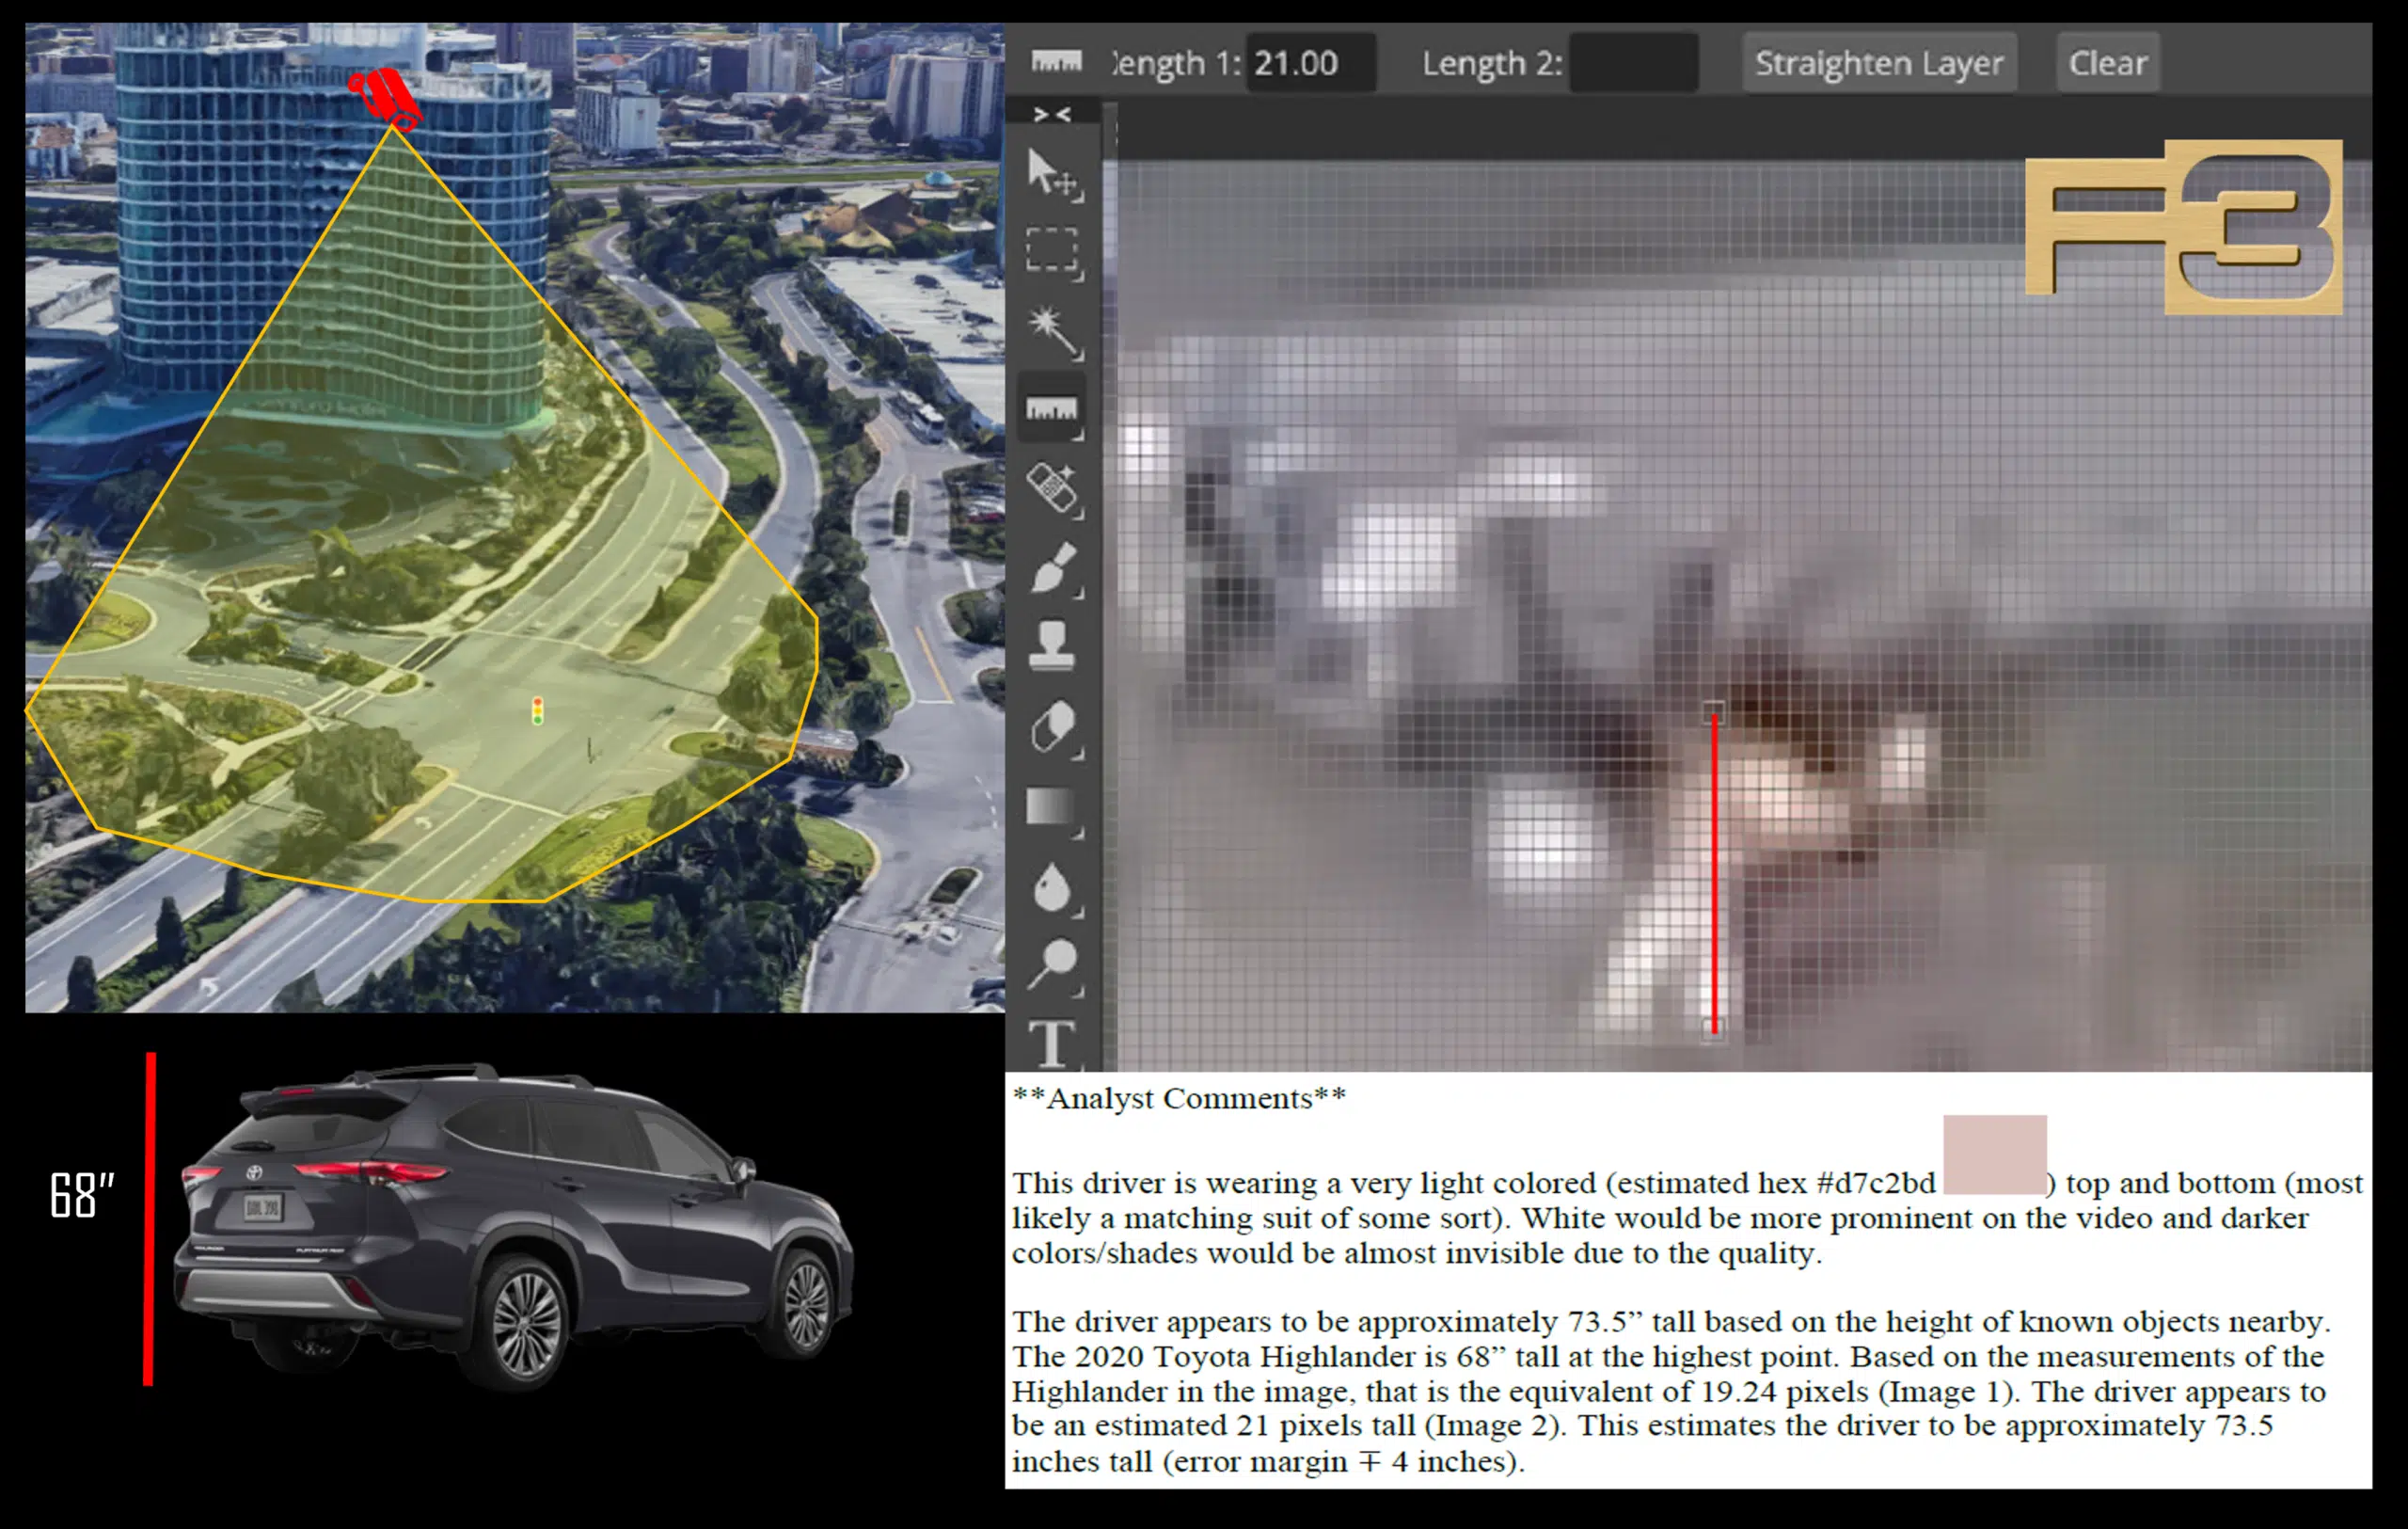Select the Ruler tool in toolbar
2408x1529 pixels.
[x=1052, y=409]
